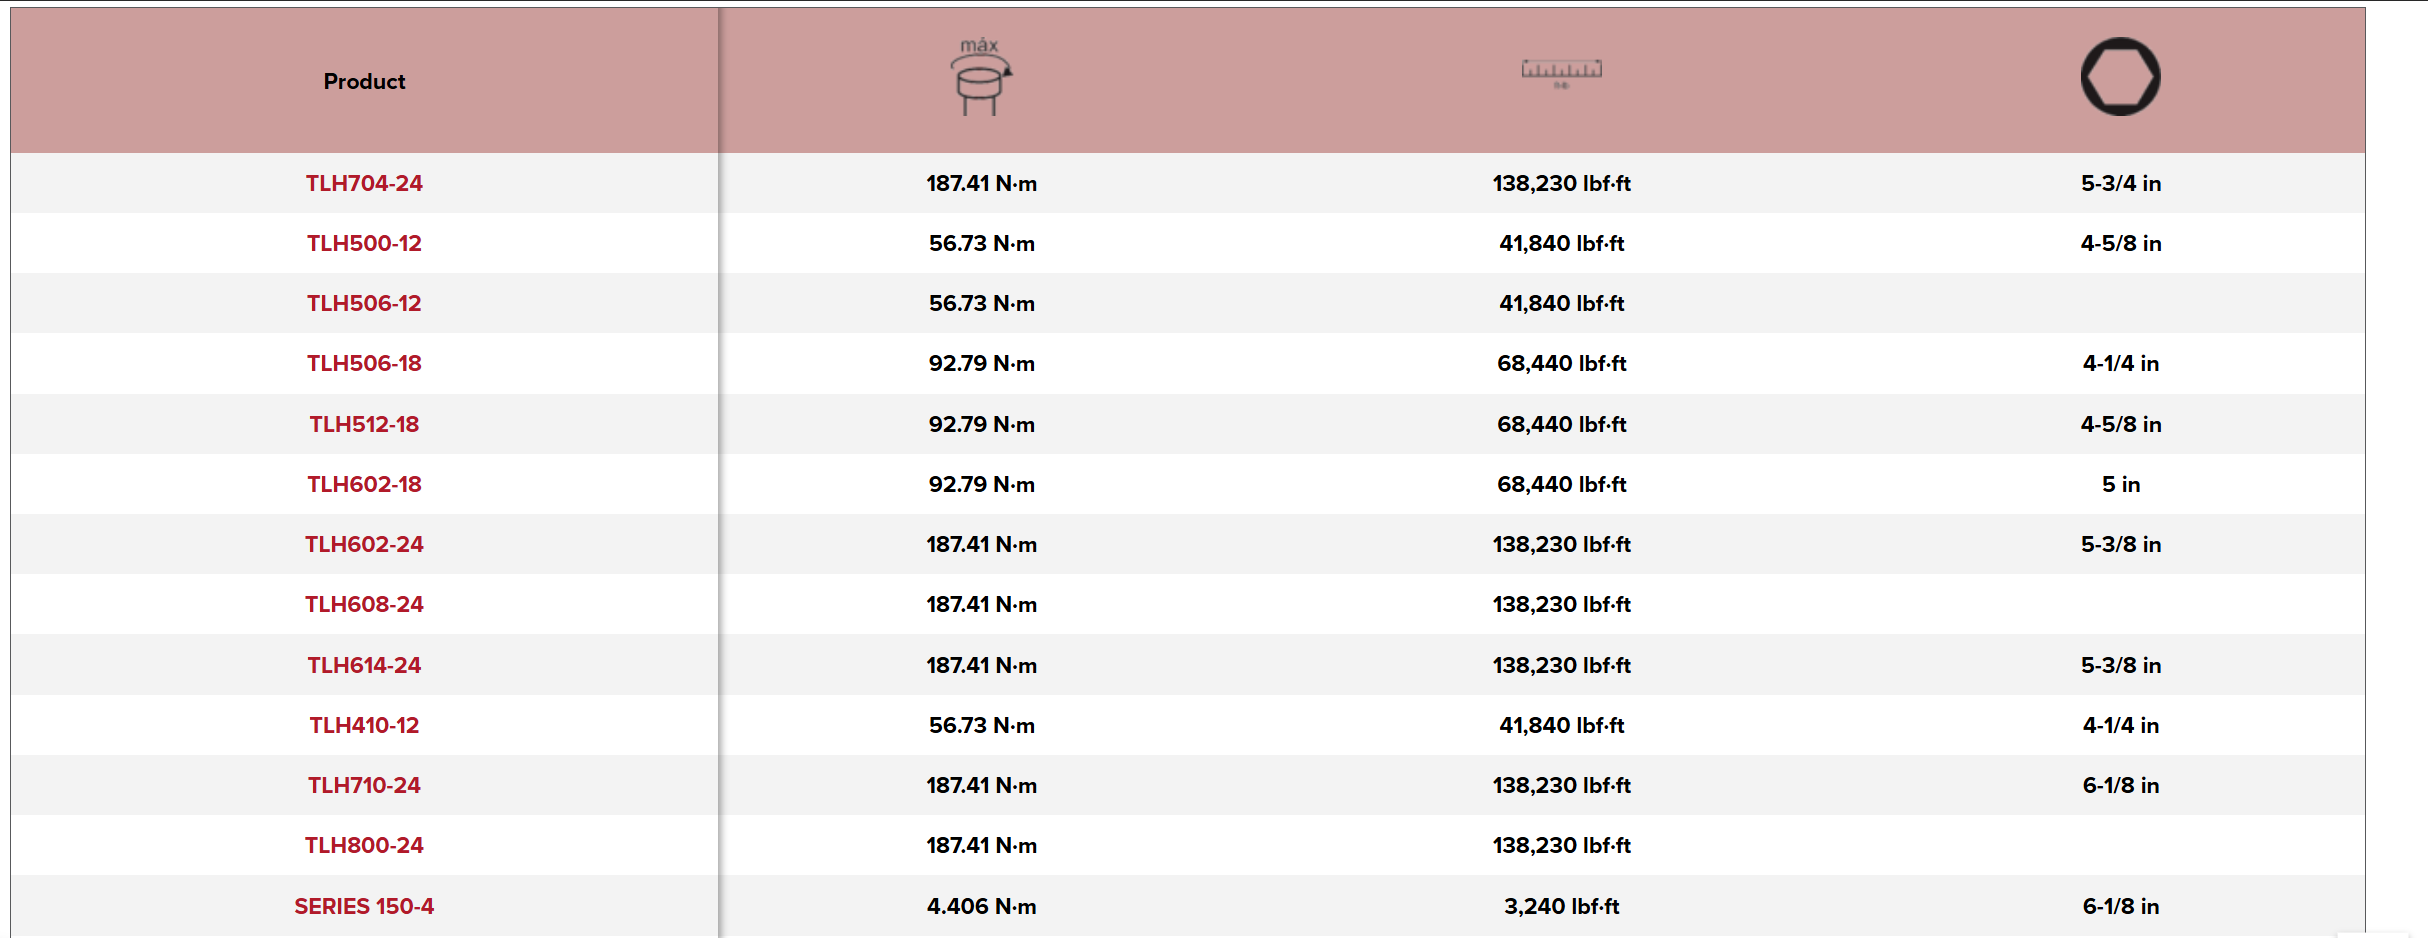Viewport: 2428px width, 938px height.
Task: Click the Product column header
Action: pos(364,82)
